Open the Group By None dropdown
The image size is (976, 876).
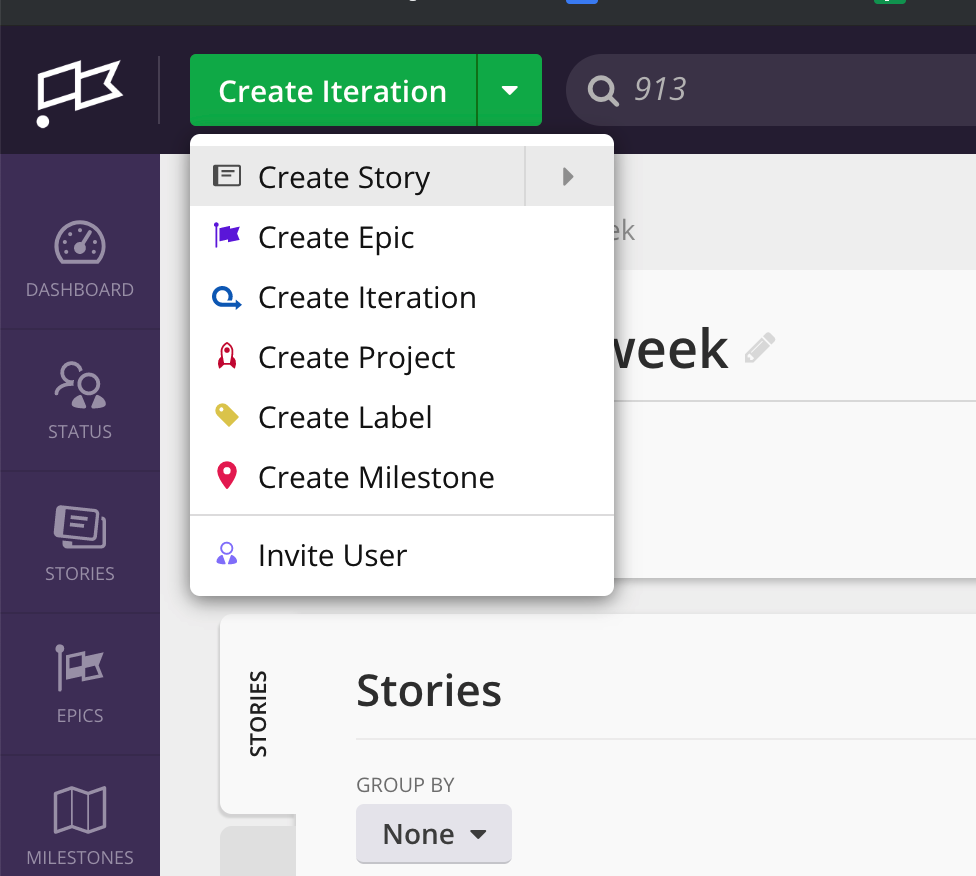pyautogui.click(x=434, y=834)
